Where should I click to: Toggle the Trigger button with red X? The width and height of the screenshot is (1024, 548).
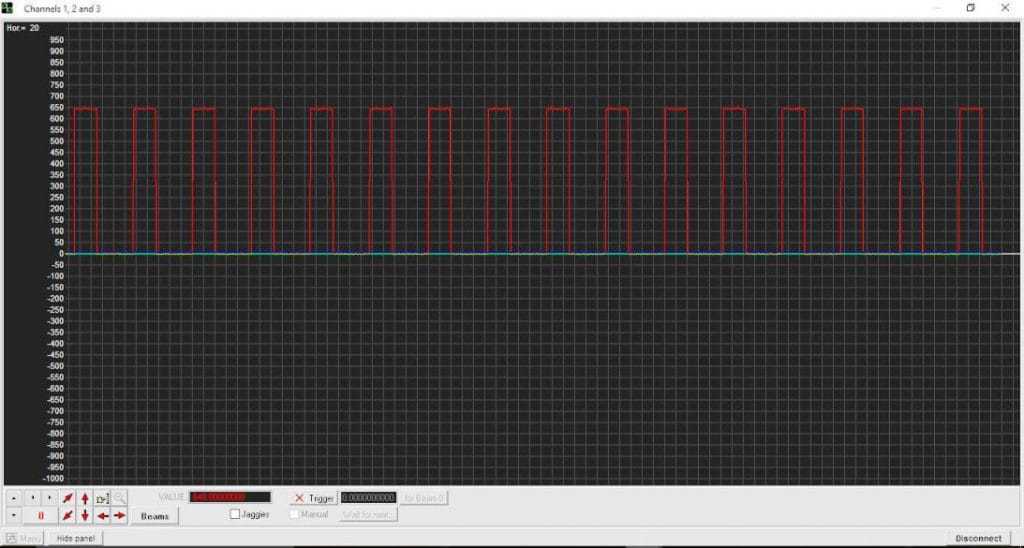click(x=314, y=498)
